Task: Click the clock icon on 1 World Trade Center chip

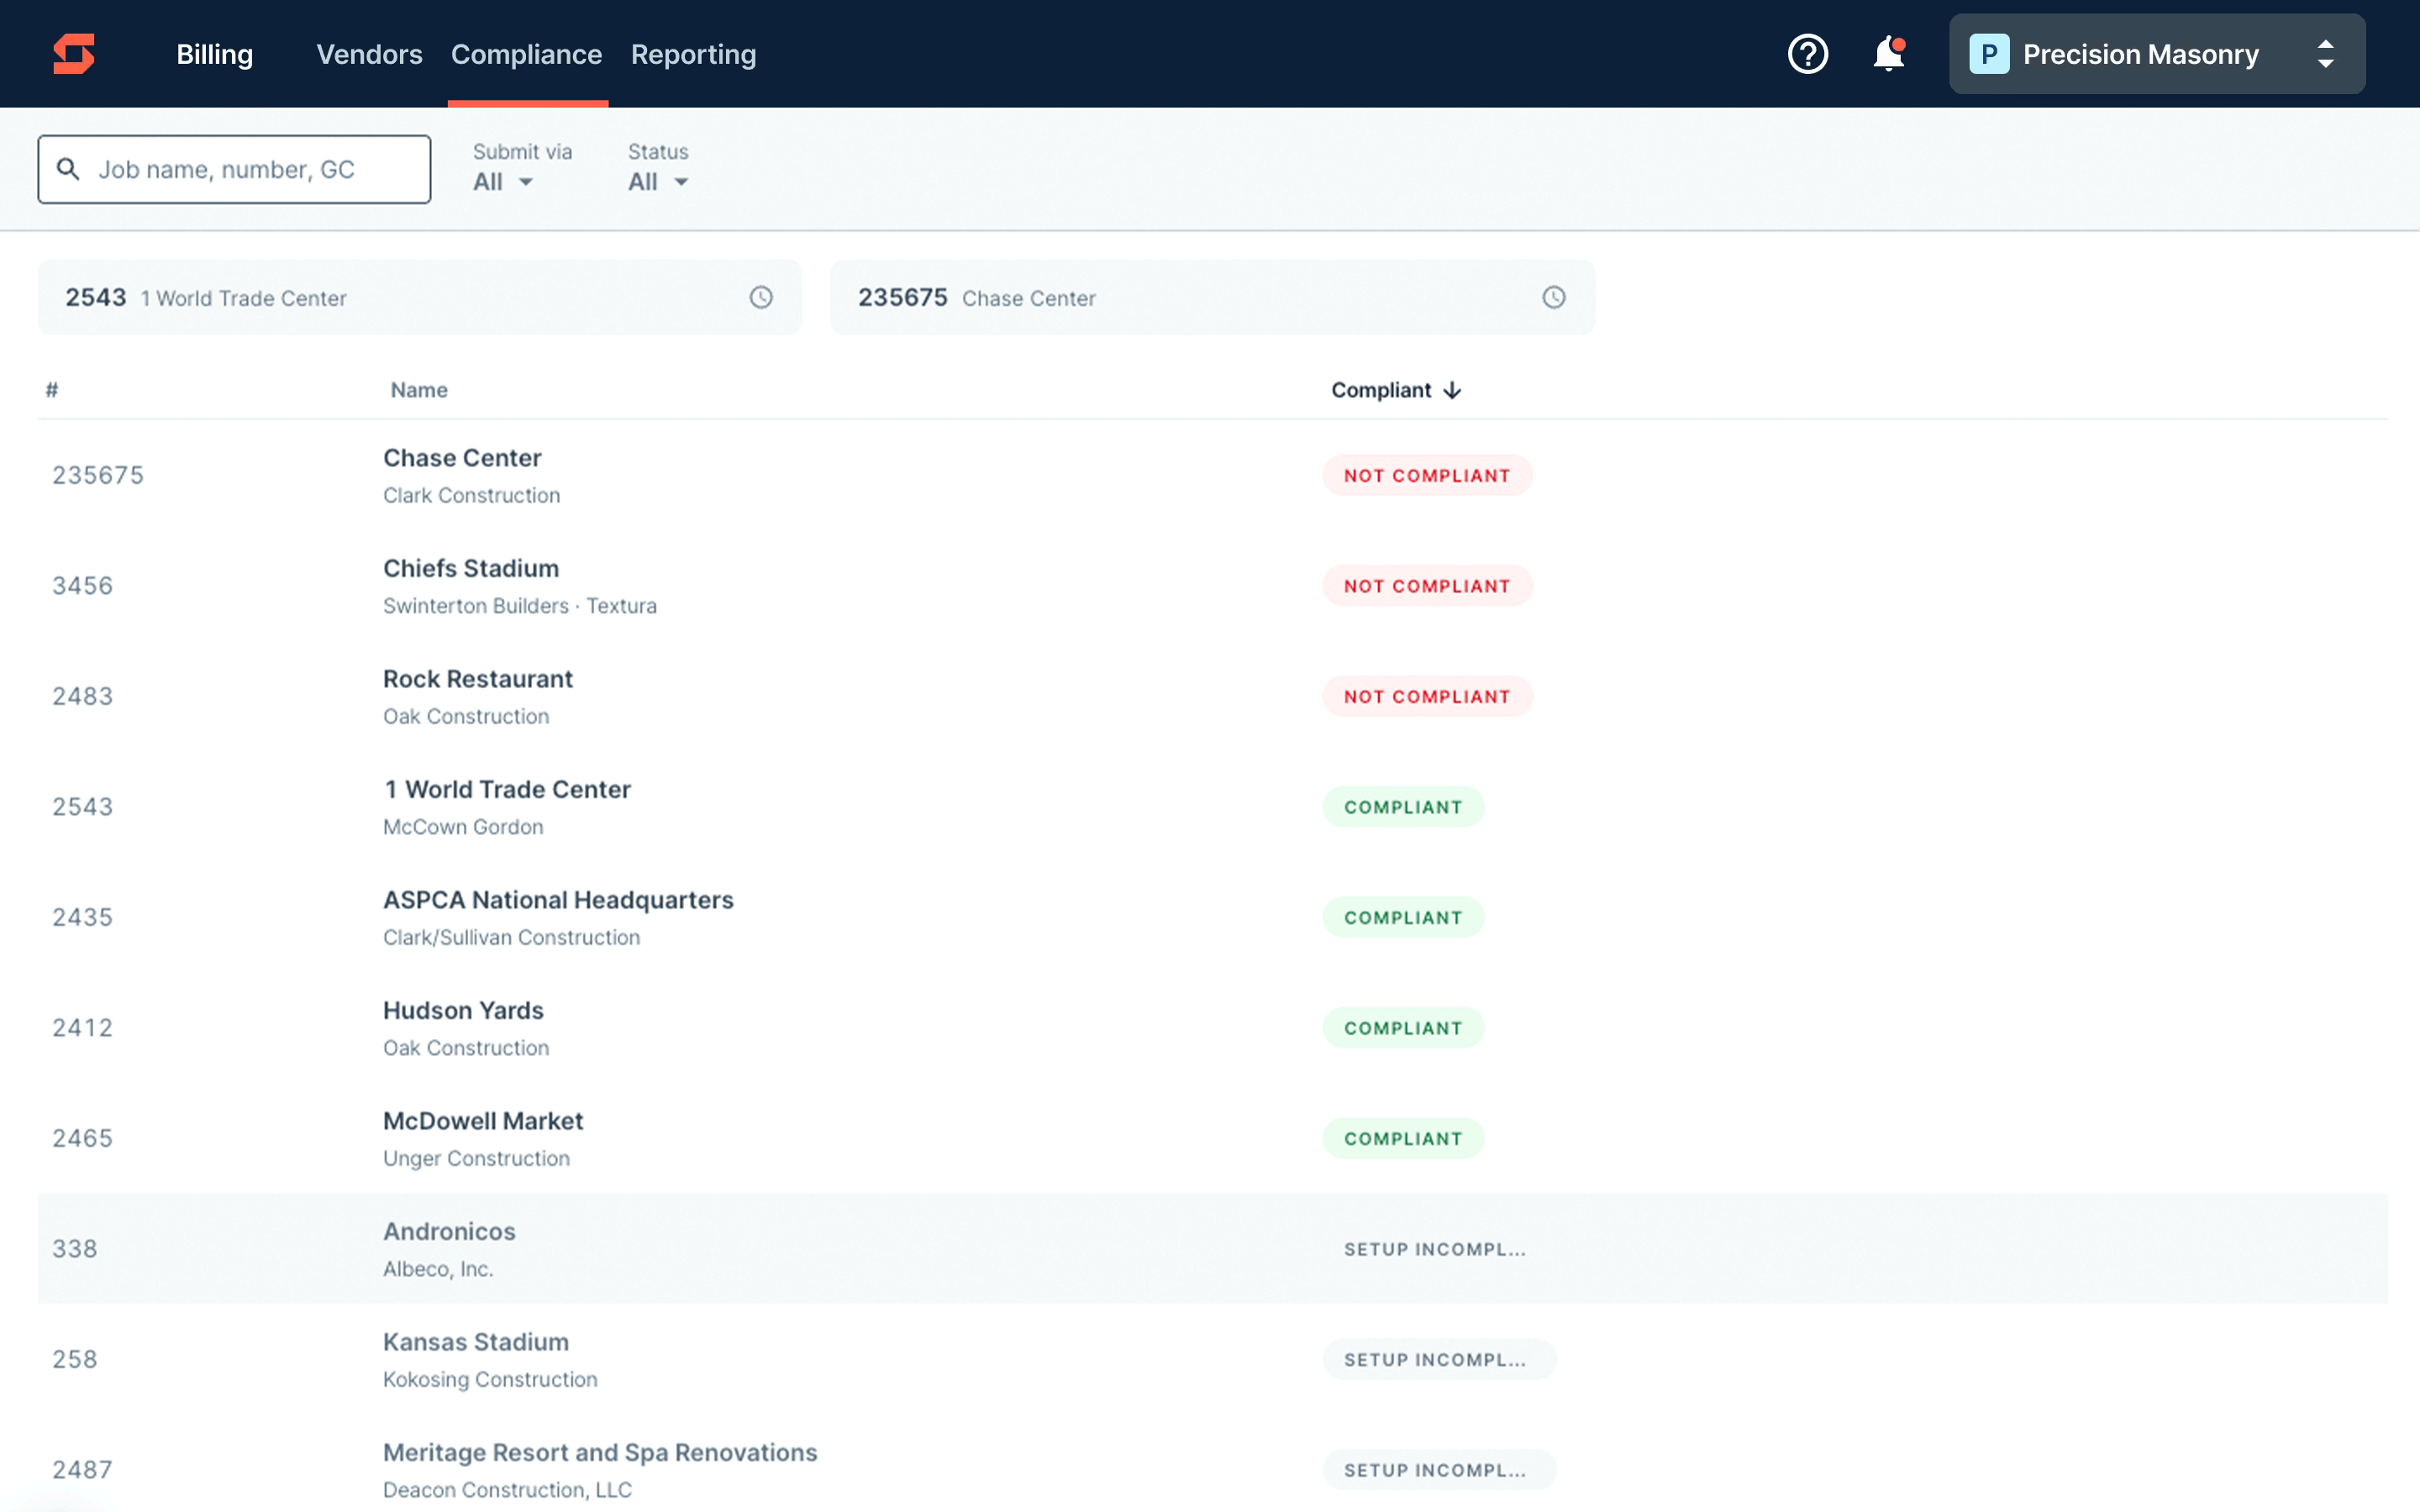Action: coord(761,296)
